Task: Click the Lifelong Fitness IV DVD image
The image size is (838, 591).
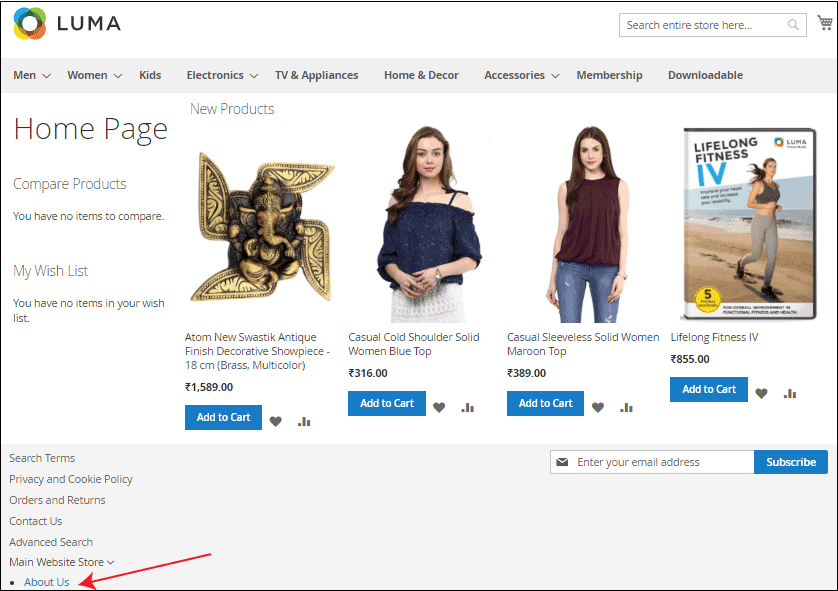Action: point(750,224)
